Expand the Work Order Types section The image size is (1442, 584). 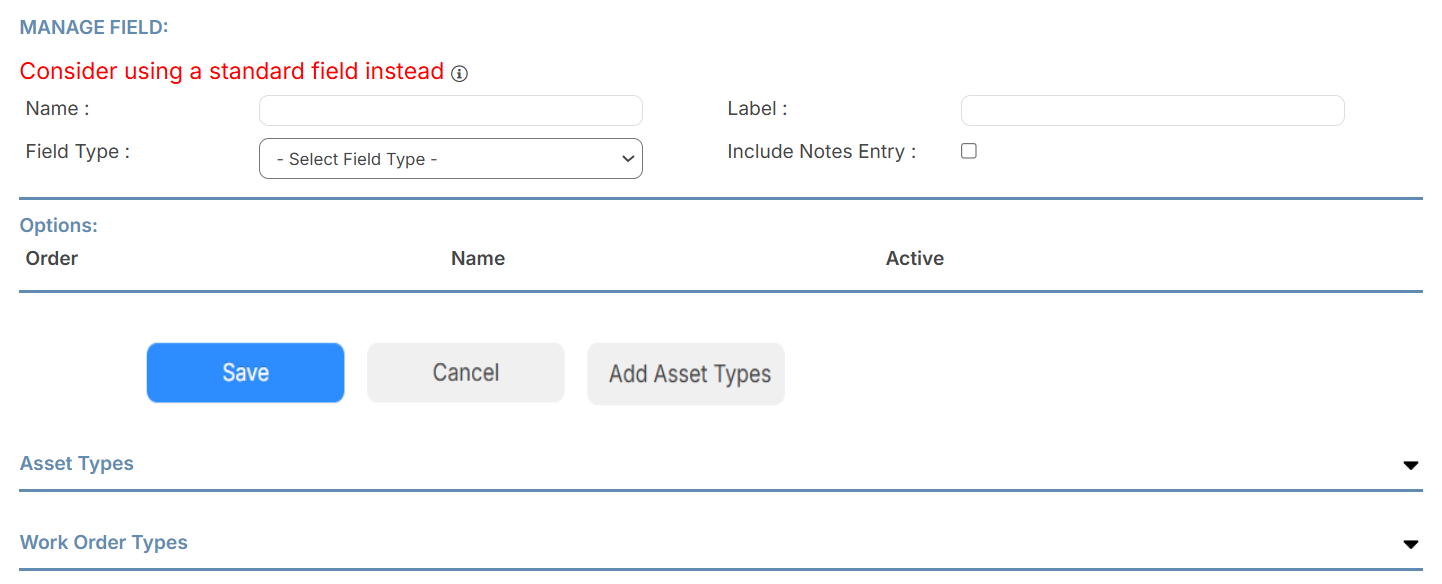(103, 542)
